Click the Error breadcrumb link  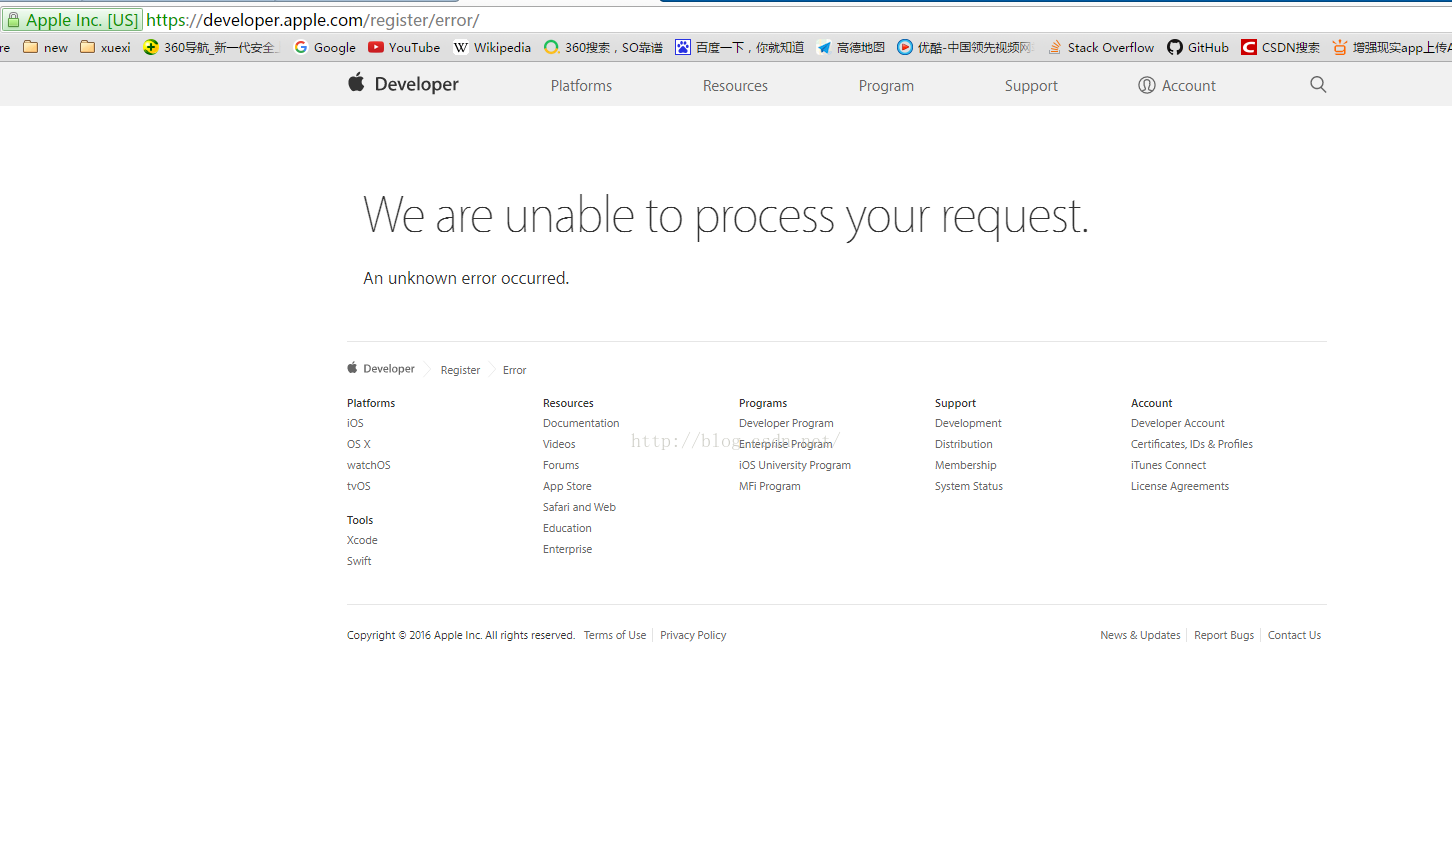pos(514,370)
